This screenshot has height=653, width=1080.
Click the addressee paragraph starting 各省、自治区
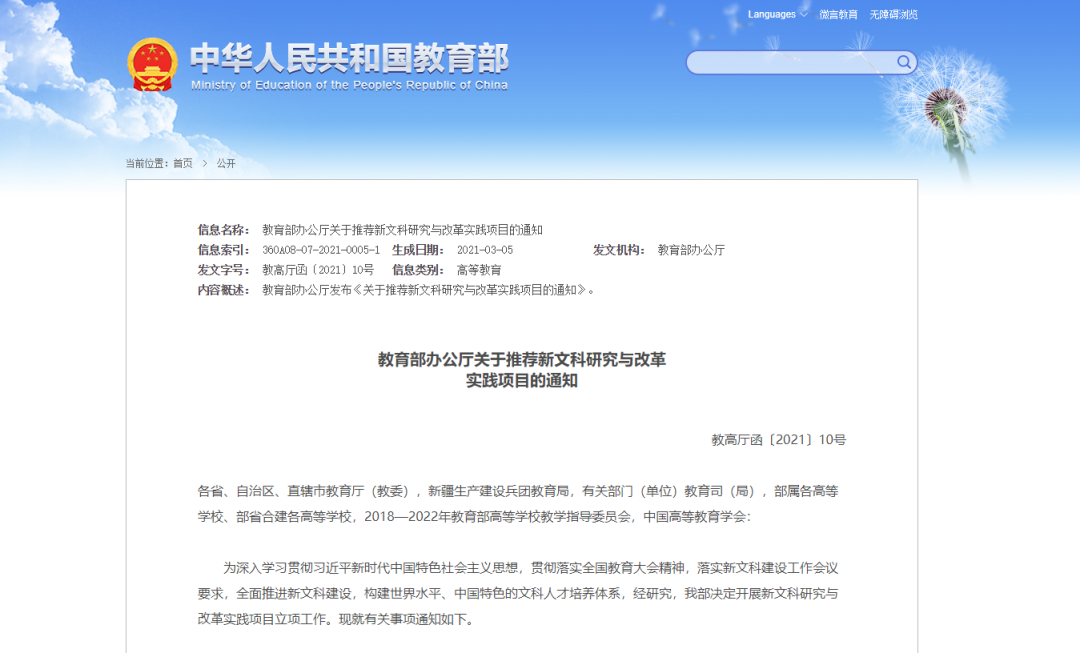(x=518, y=504)
